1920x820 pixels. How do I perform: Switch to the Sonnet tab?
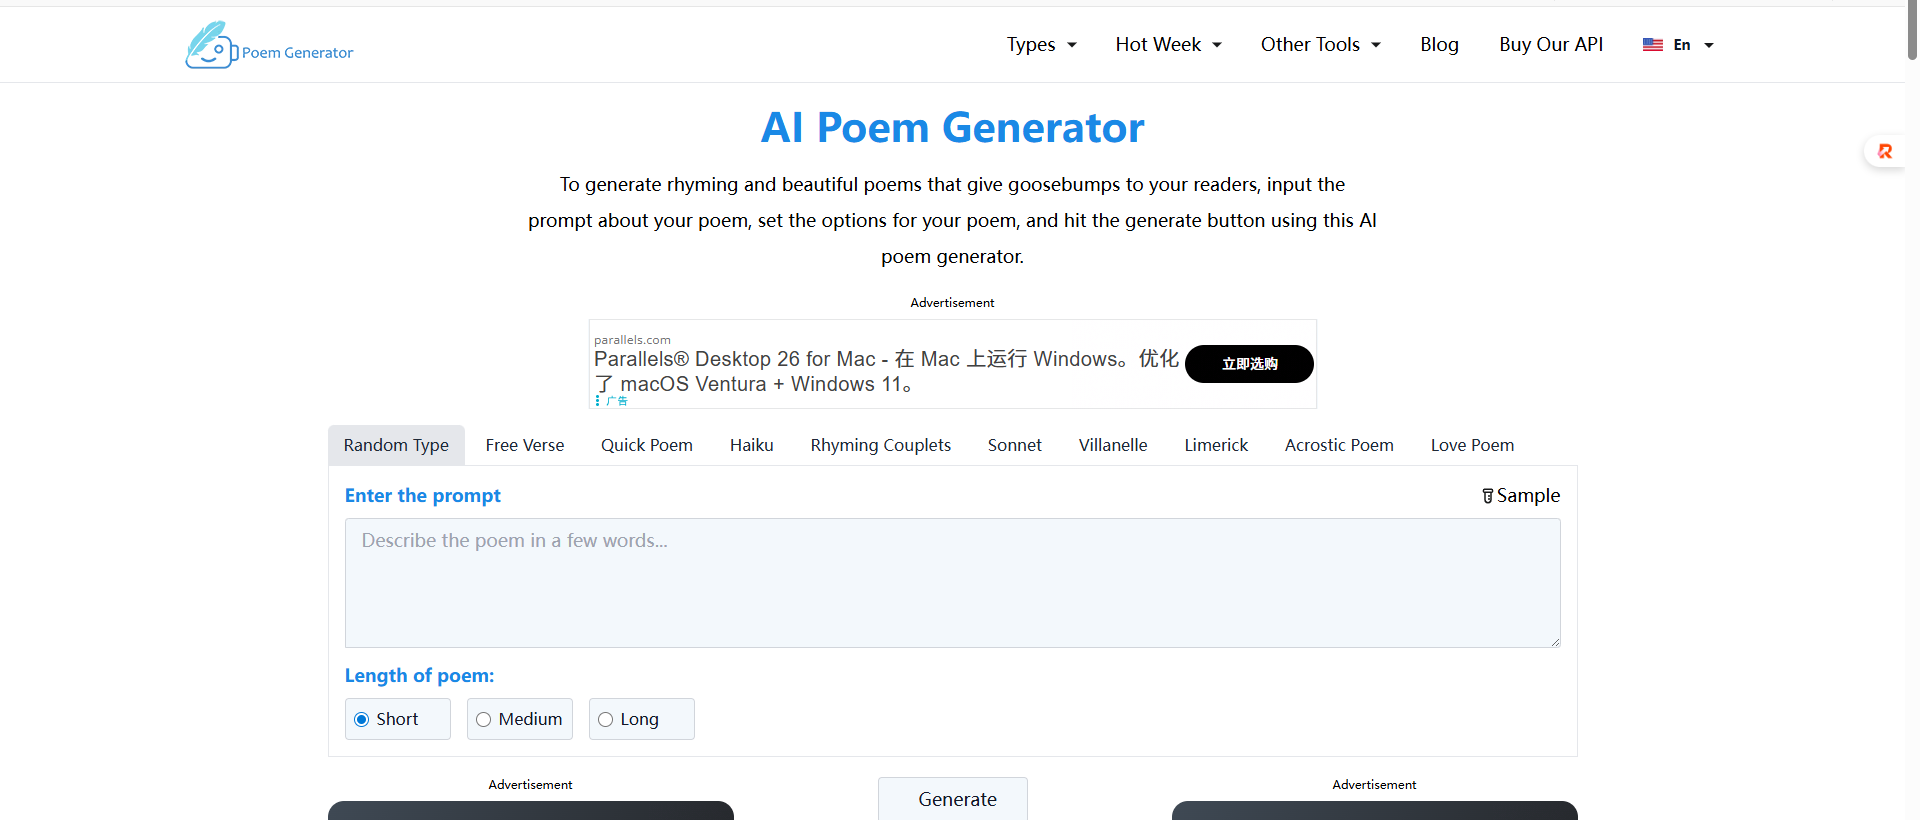point(1014,445)
